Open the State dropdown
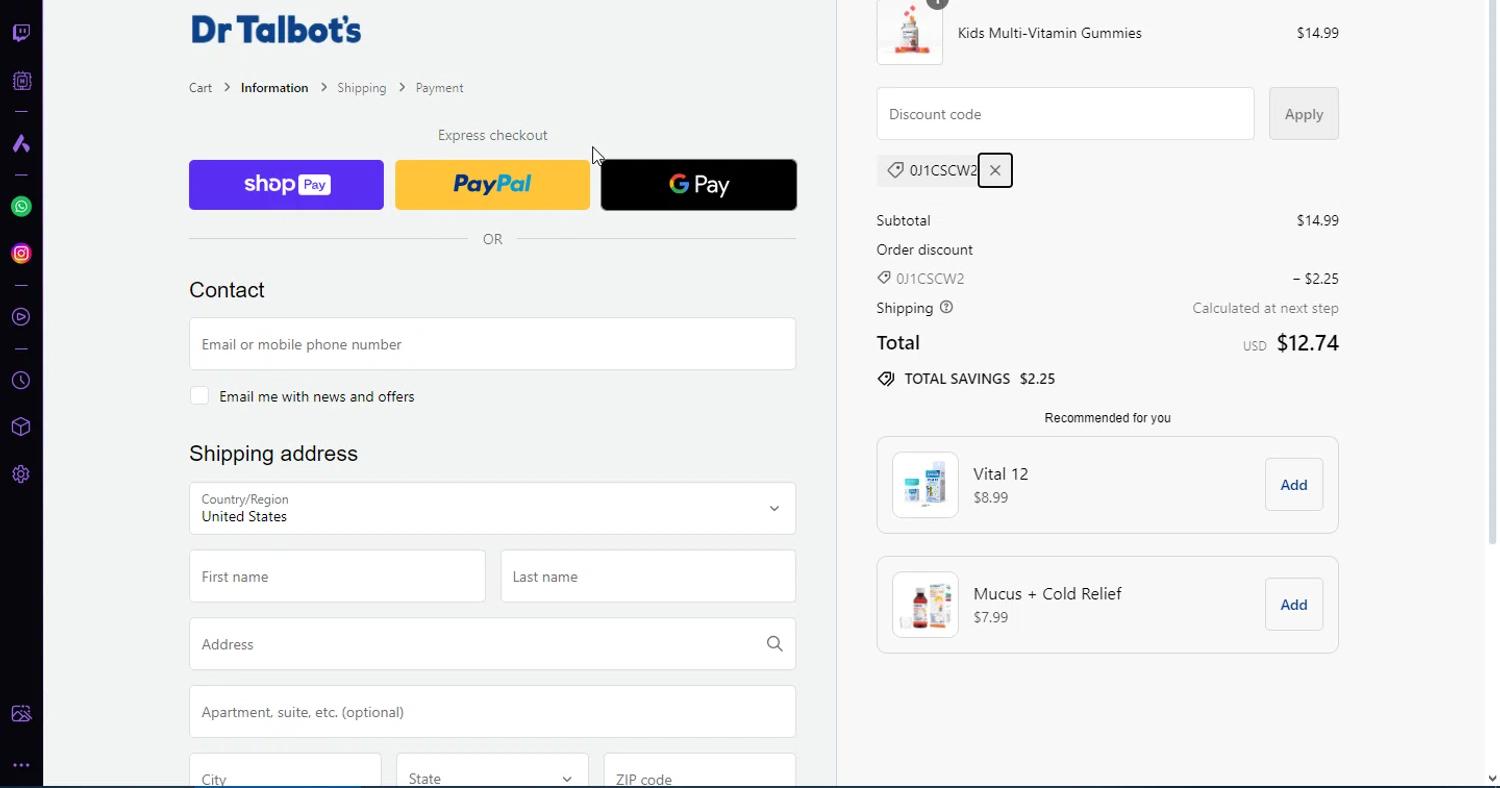The image size is (1500, 788). coord(491,771)
